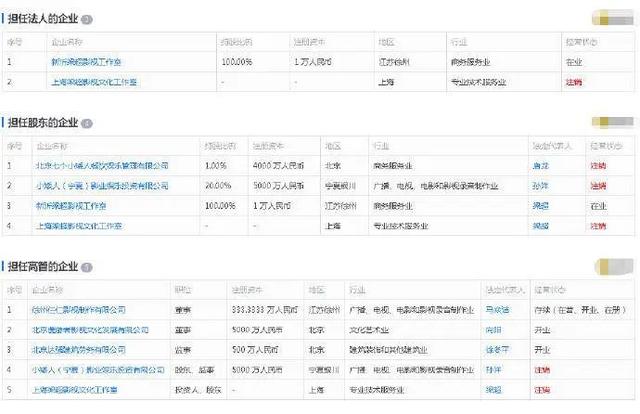Viewport: 640px width, 414px height.
Task: Open 上海梁超影视文化工作室 in the executive table
Action: pos(75,390)
